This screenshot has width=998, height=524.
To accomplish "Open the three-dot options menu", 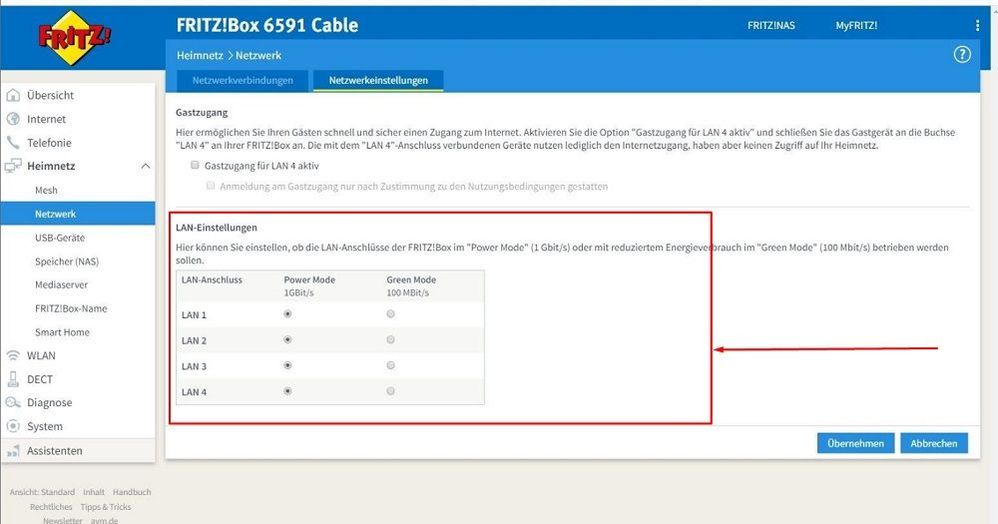I will click(x=977, y=25).
